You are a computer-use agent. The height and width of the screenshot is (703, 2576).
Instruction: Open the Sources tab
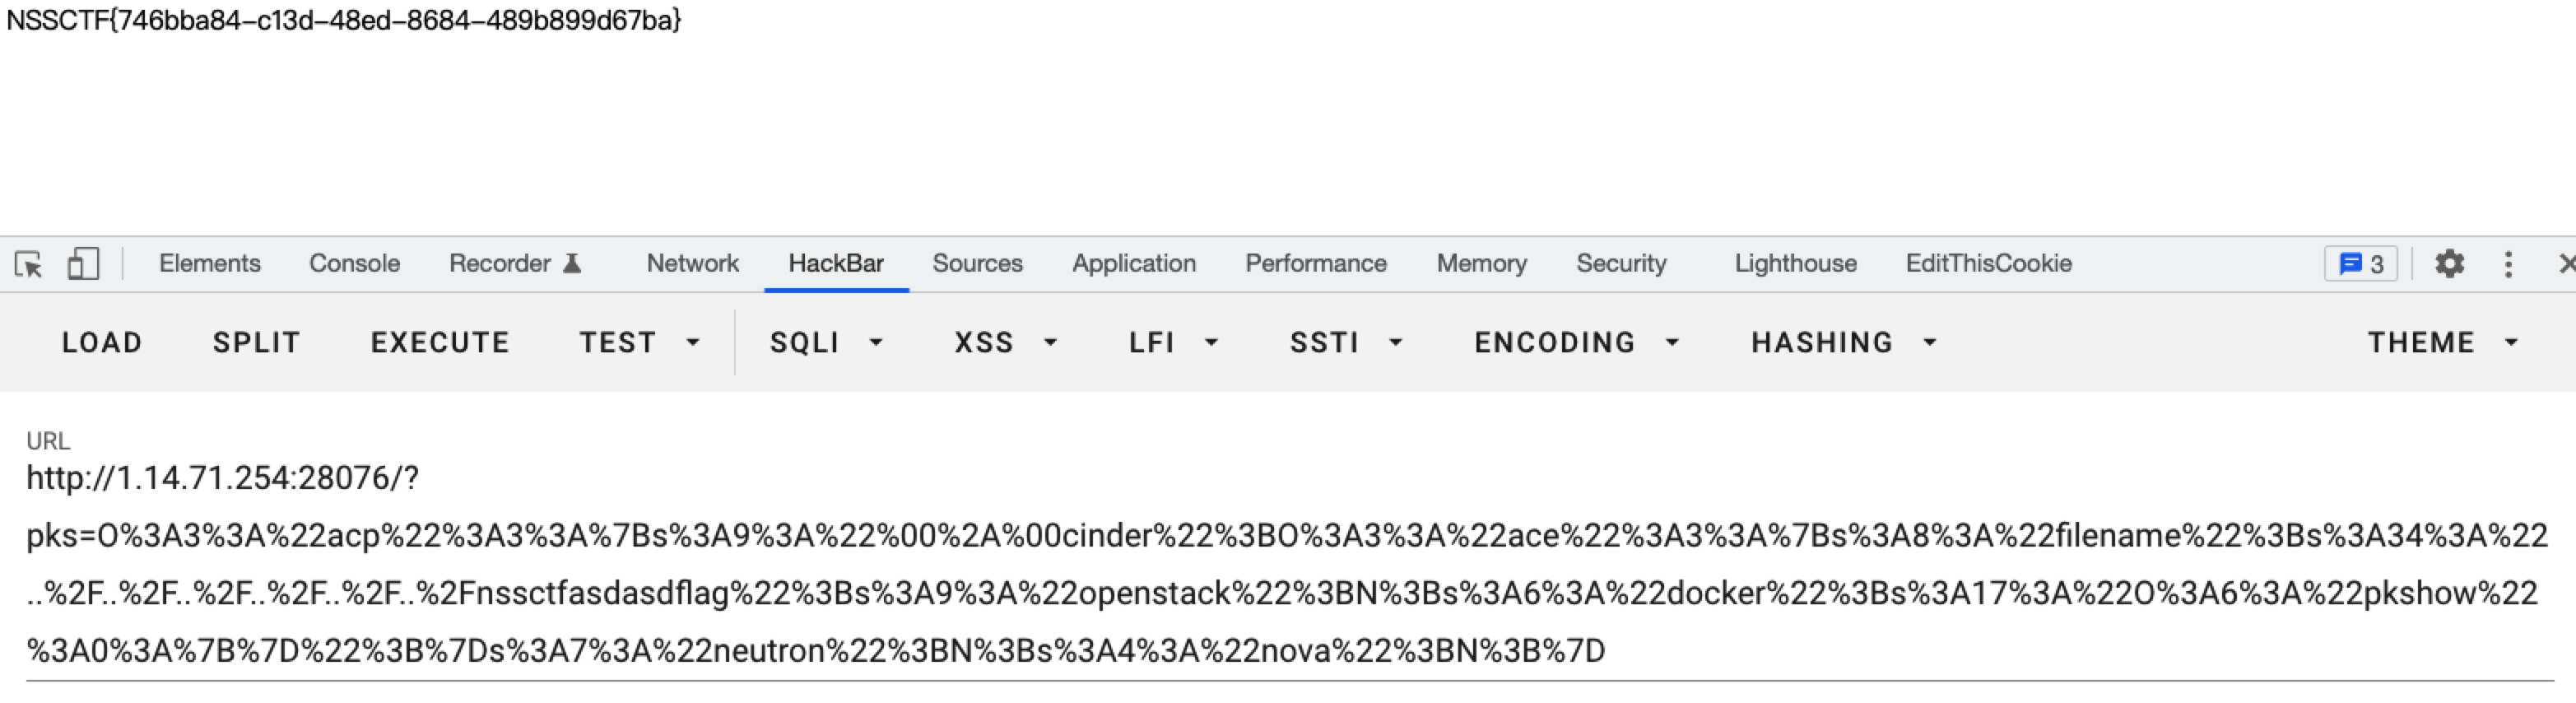[x=977, y=263]
